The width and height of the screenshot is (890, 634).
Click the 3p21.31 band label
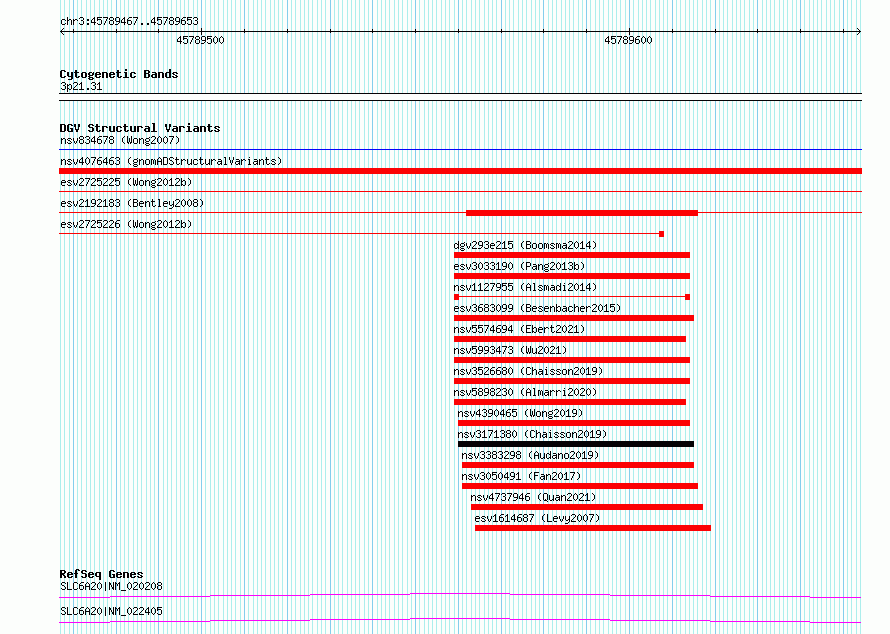pos(81,86)
